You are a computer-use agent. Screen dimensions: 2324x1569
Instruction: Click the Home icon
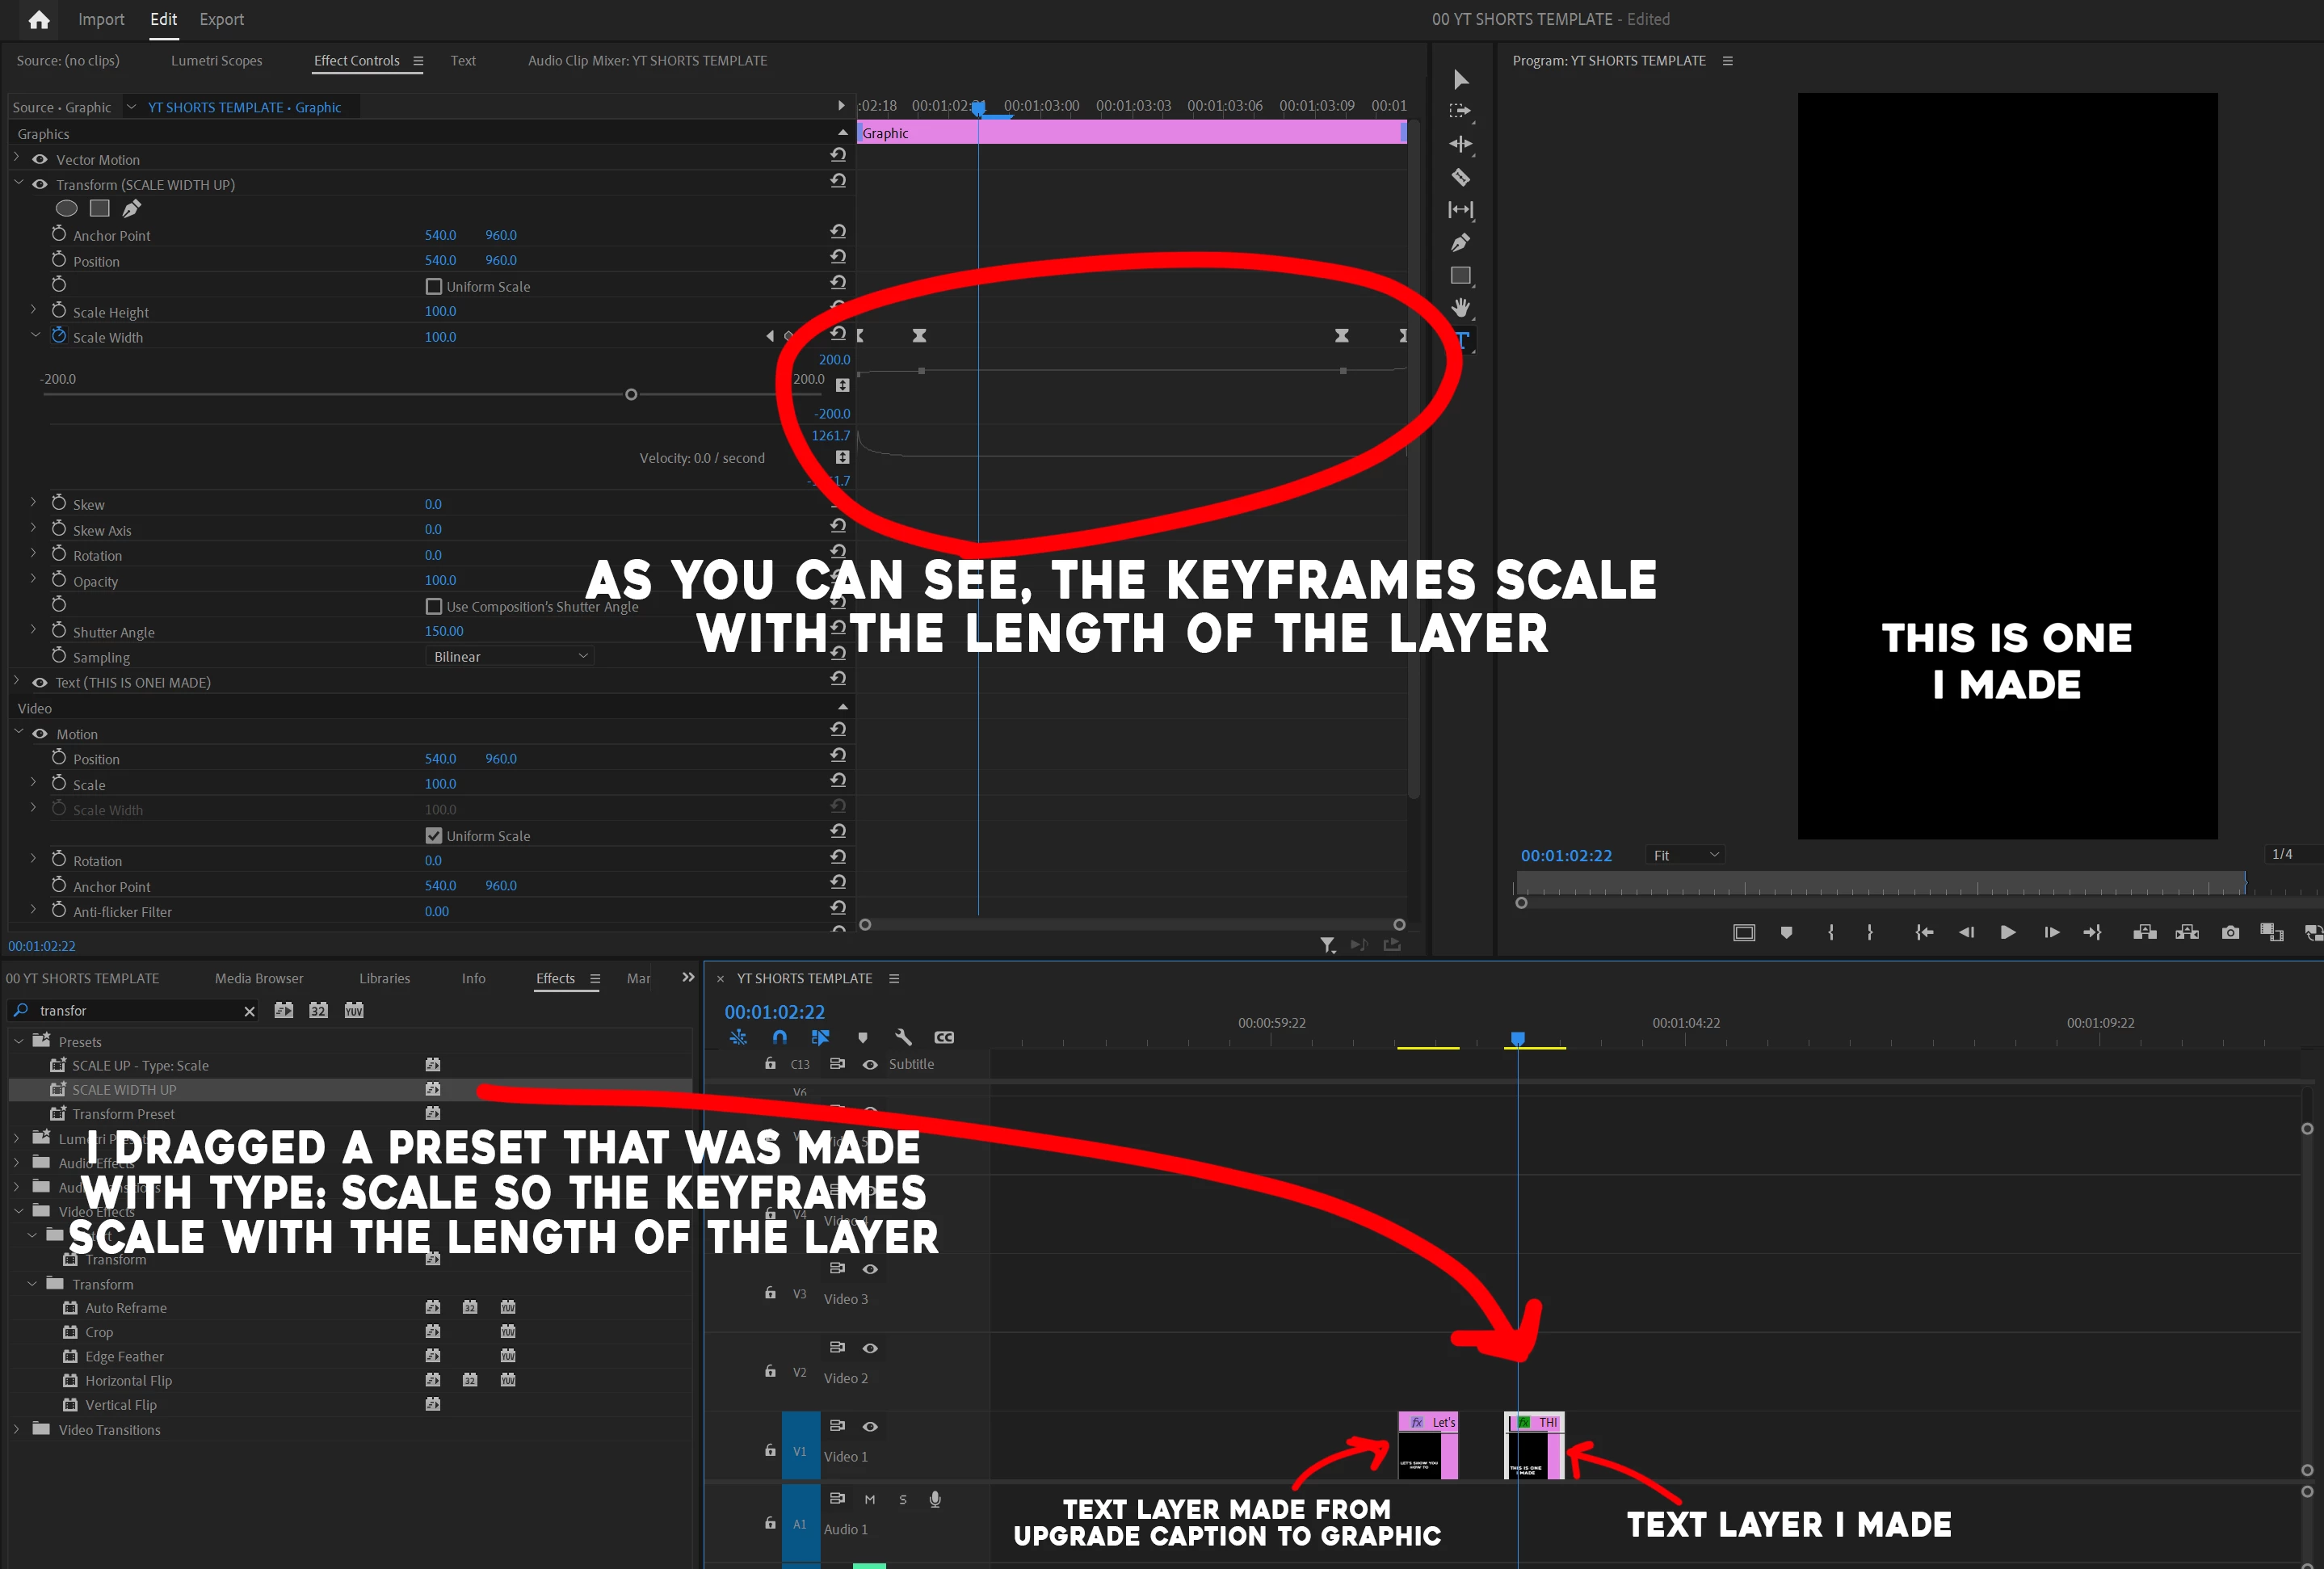(39, 19)
